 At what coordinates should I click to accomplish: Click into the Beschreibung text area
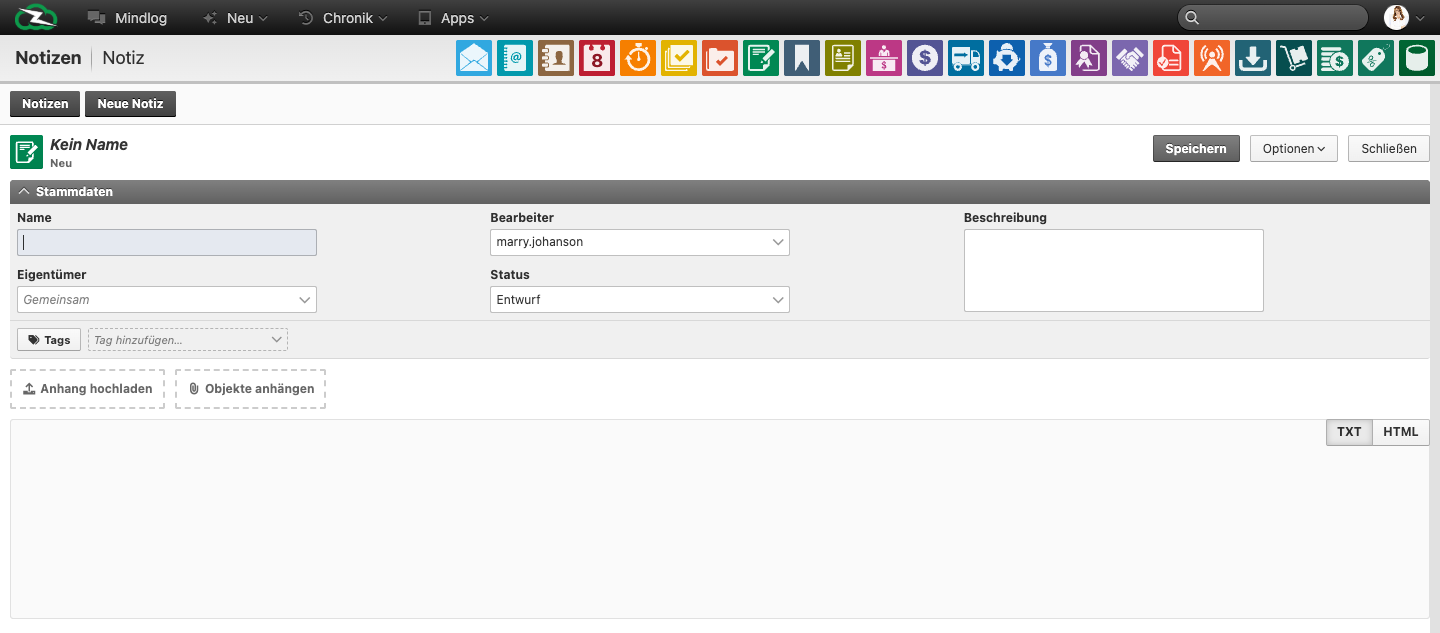pyautogui.click(x=1114, y=270)
